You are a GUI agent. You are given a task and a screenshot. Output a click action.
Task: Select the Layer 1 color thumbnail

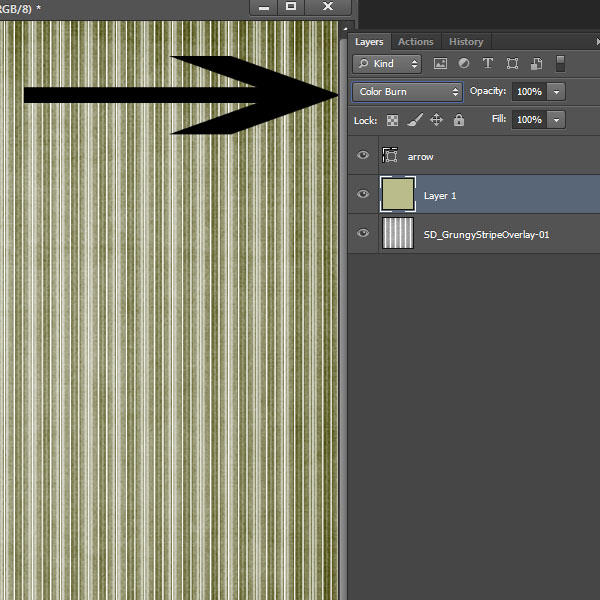[398, 194]
